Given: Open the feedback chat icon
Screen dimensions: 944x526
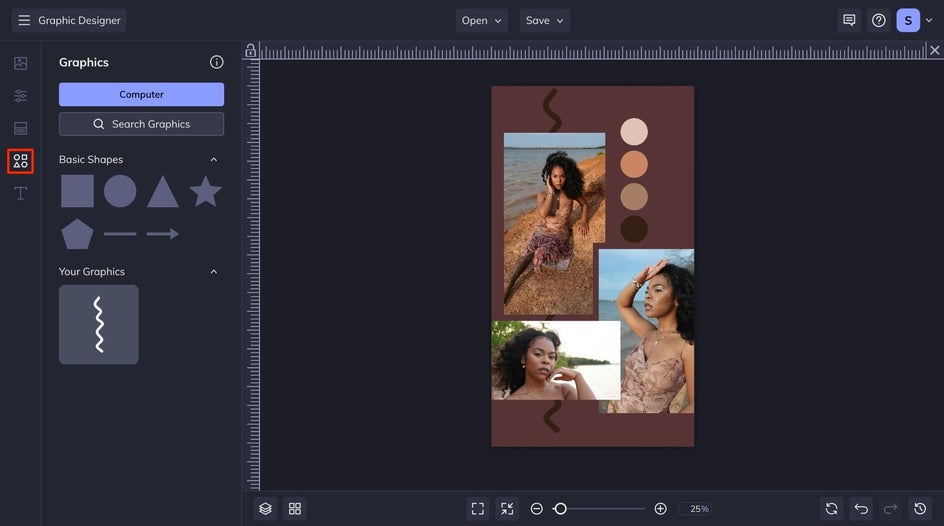Looking at the screenshot, I should tap(849, 20).
